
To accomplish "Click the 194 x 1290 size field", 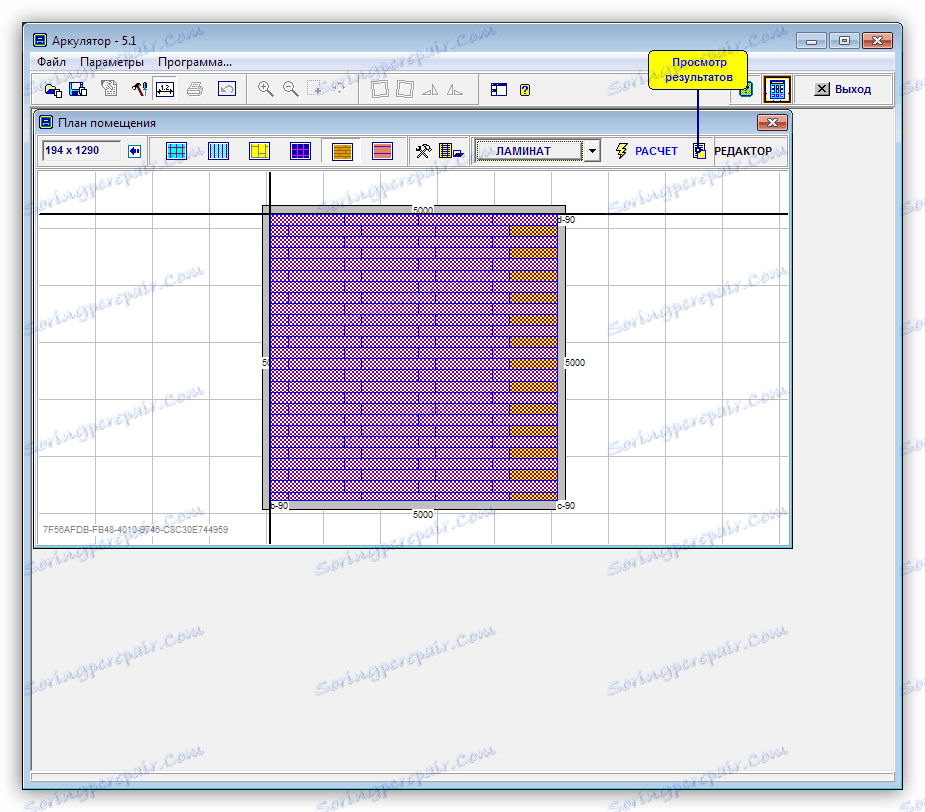I will tap(80, 151).
